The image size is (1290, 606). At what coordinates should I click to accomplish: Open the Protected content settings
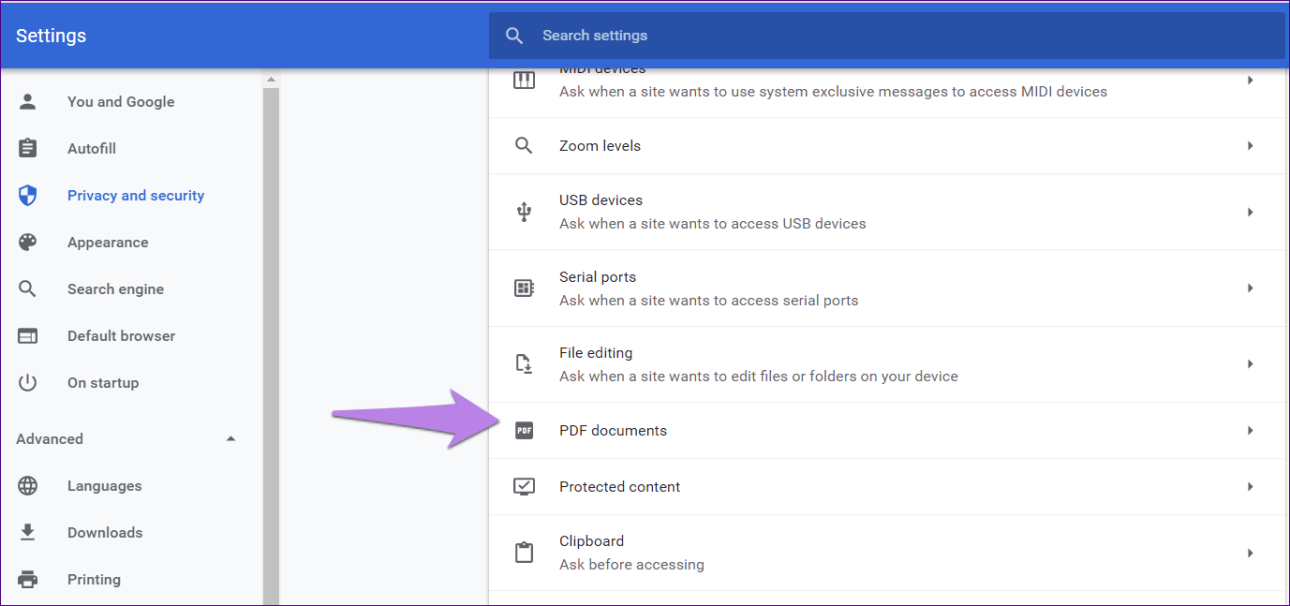click(x=620, y=487)
